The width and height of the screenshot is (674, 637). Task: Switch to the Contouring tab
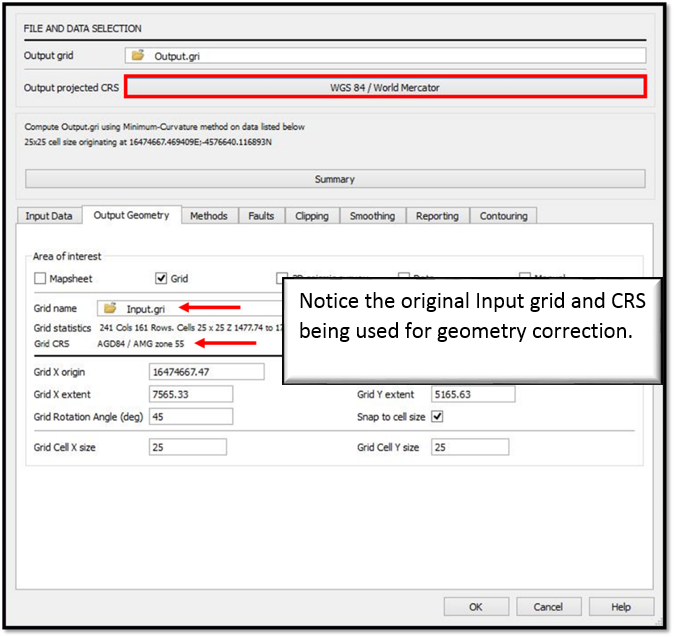click(x=504, y=216)
